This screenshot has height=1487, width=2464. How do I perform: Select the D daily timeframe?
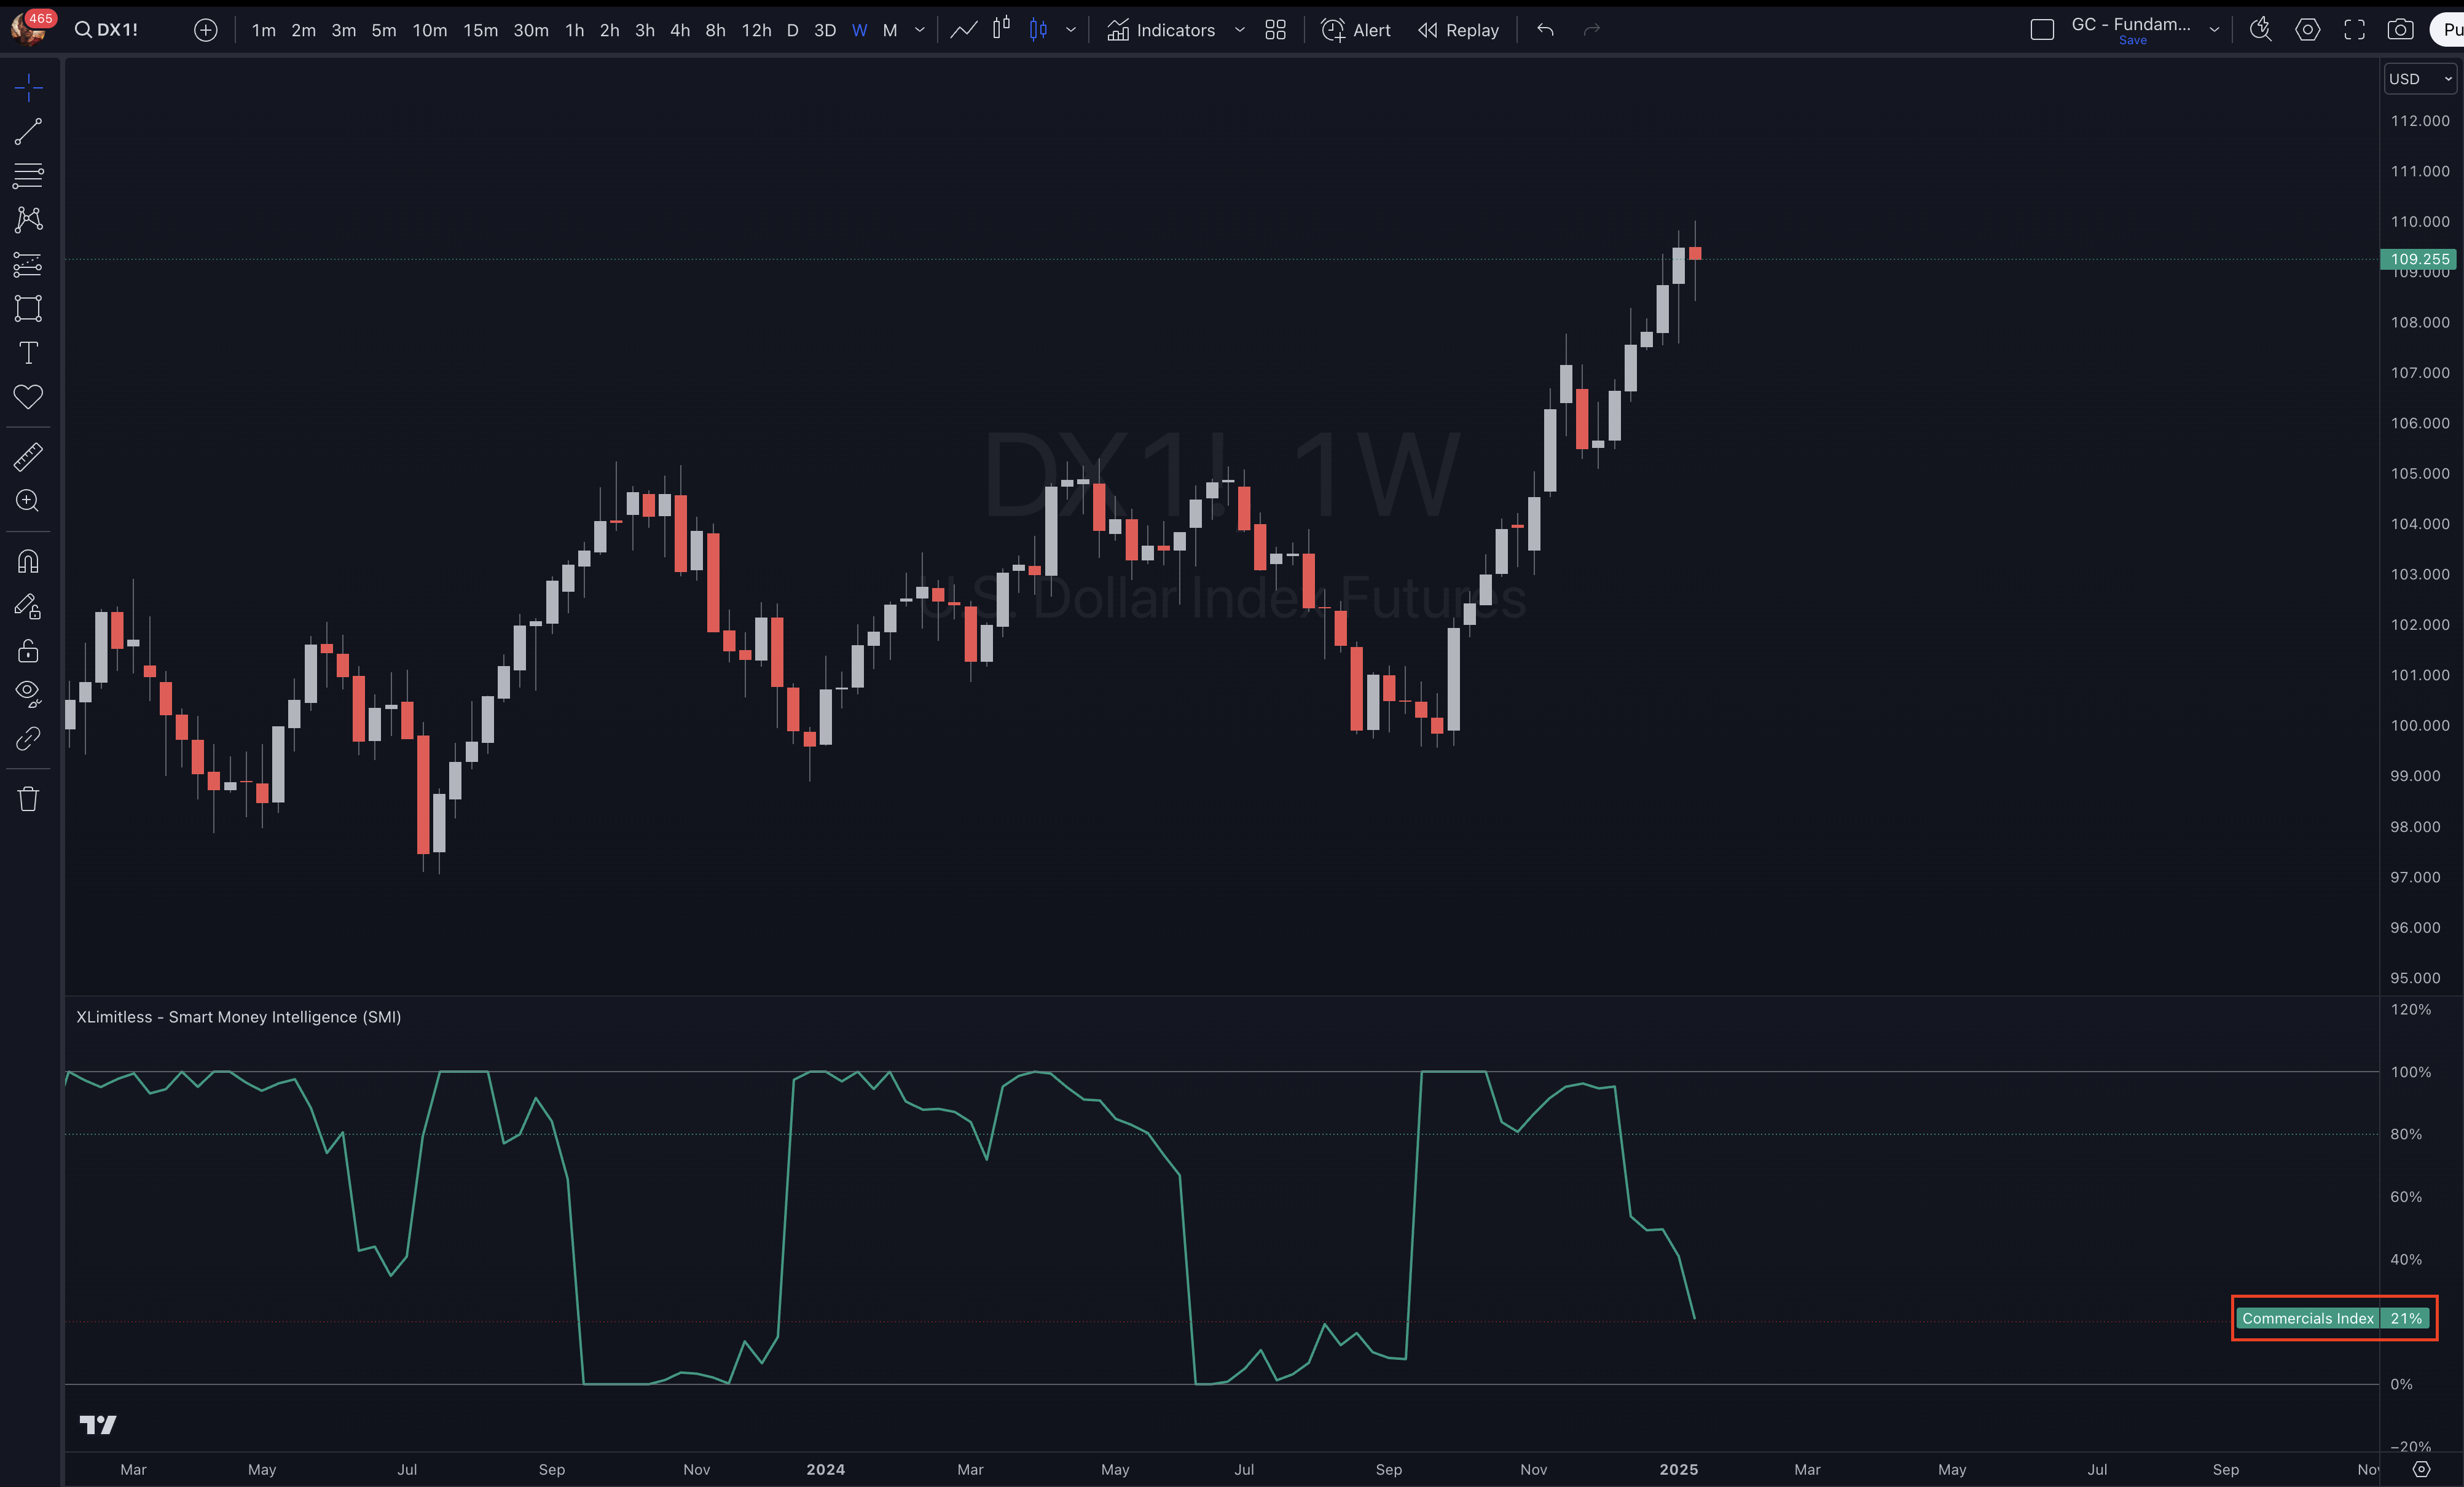click(x=792, y=30)
